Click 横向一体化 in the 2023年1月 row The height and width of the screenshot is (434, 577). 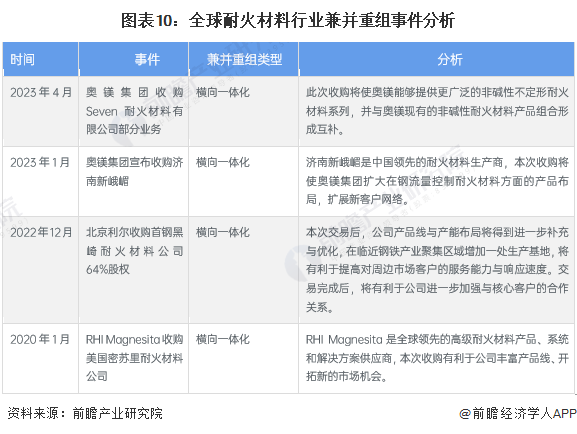pos(223,162)
